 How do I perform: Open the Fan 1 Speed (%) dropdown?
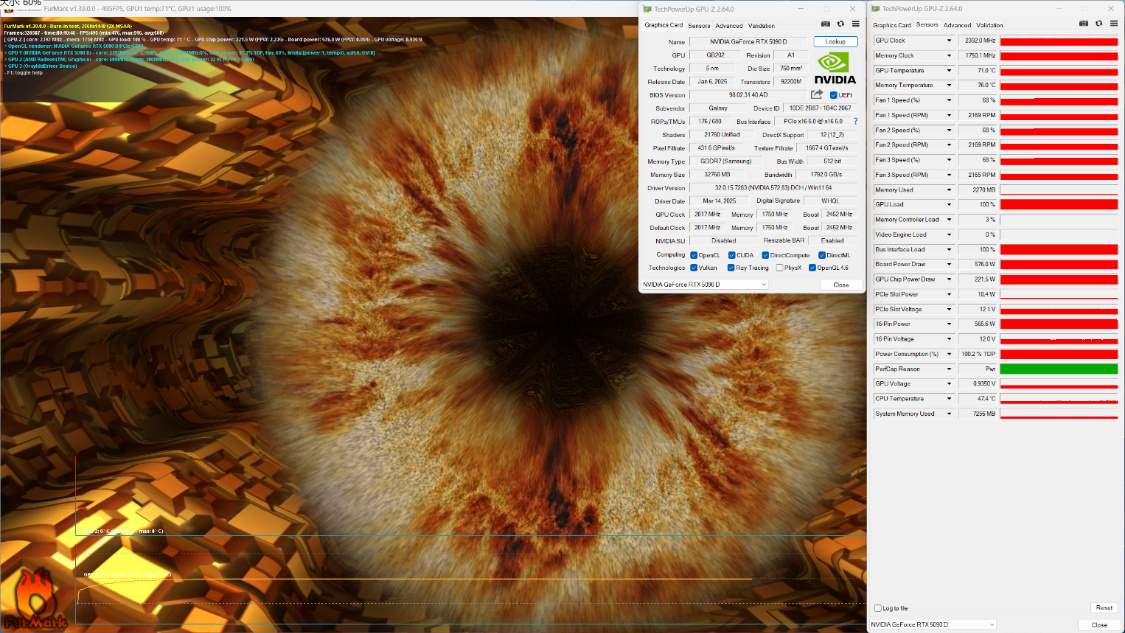(949, 100)
